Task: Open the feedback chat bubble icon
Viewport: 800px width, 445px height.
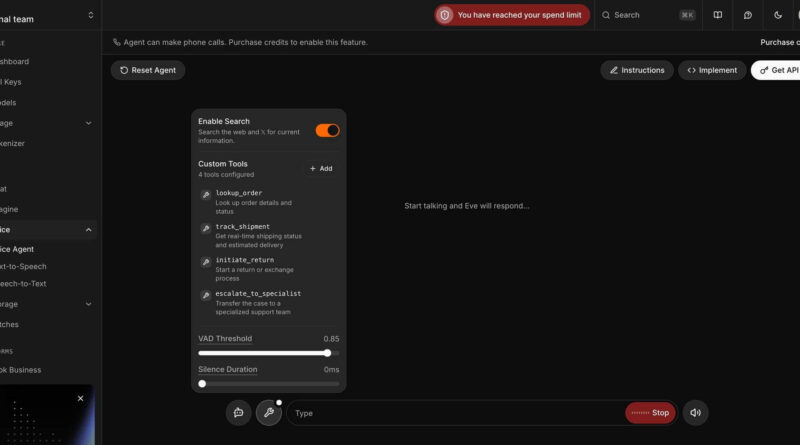Action: tap(747, 15)
